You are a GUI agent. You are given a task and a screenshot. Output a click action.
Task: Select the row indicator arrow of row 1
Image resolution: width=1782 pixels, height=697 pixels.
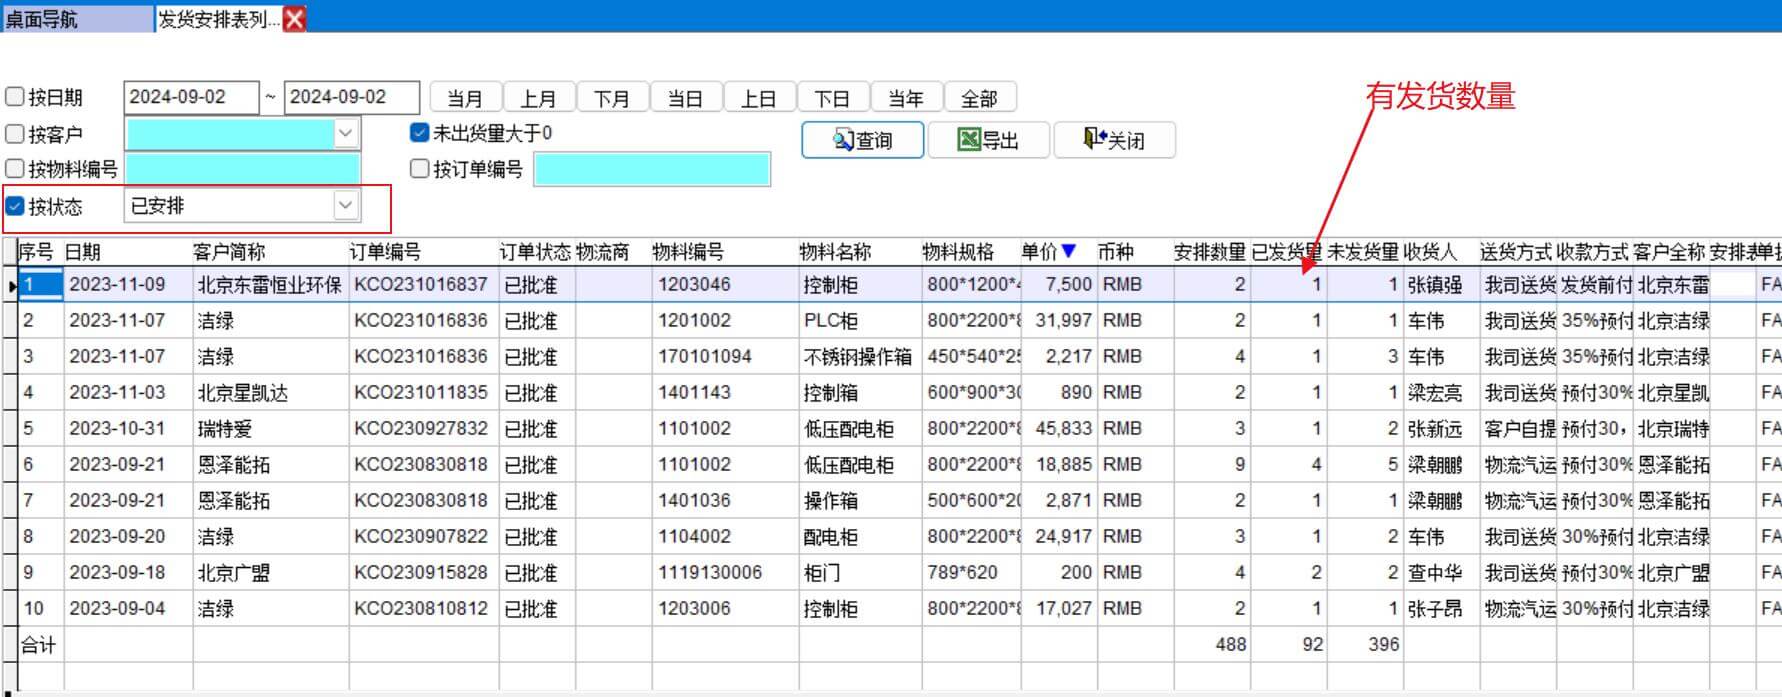point(11,286)
